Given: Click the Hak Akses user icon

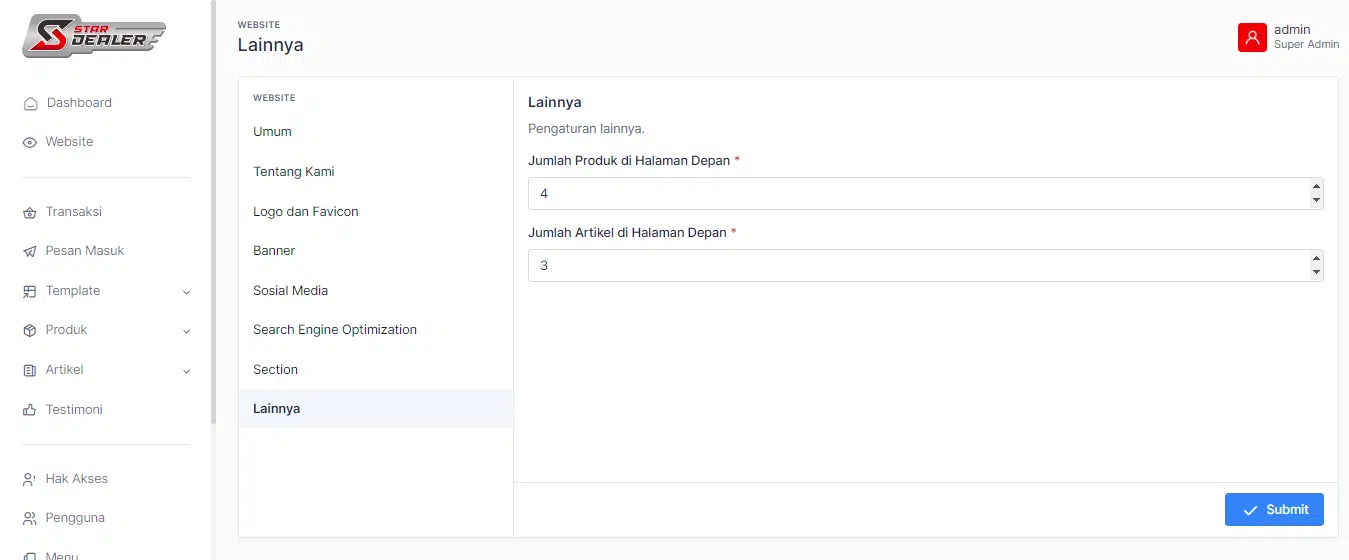Looking at the screenshot, I should click(30, 479).
